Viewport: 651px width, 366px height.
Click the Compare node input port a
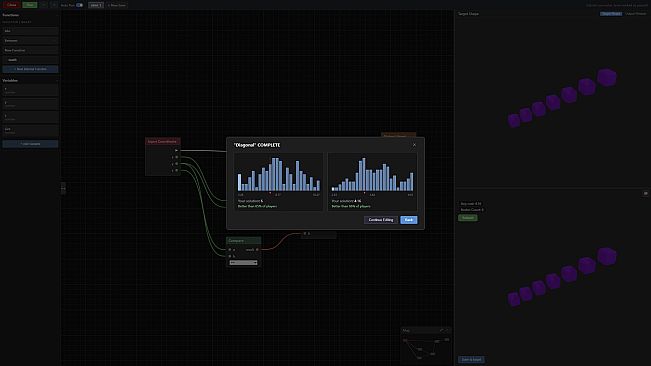tap(230, 250)
